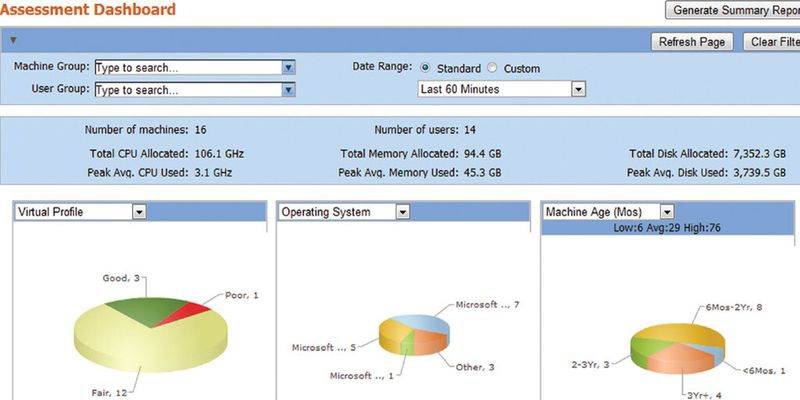Open the Last 60 Minutes dropdown
This screenshot has width=800, height=400.
click(x=502, y=89)
